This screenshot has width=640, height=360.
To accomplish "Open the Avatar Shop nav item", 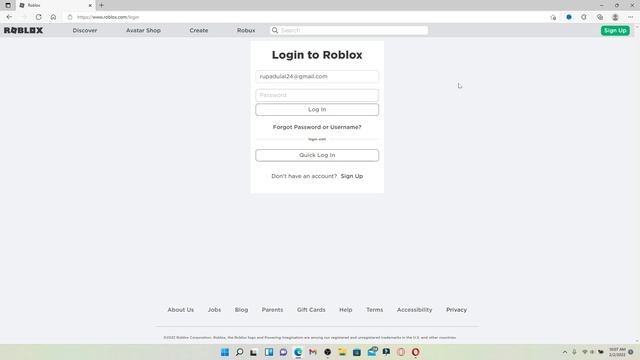I will pos(143,30).
